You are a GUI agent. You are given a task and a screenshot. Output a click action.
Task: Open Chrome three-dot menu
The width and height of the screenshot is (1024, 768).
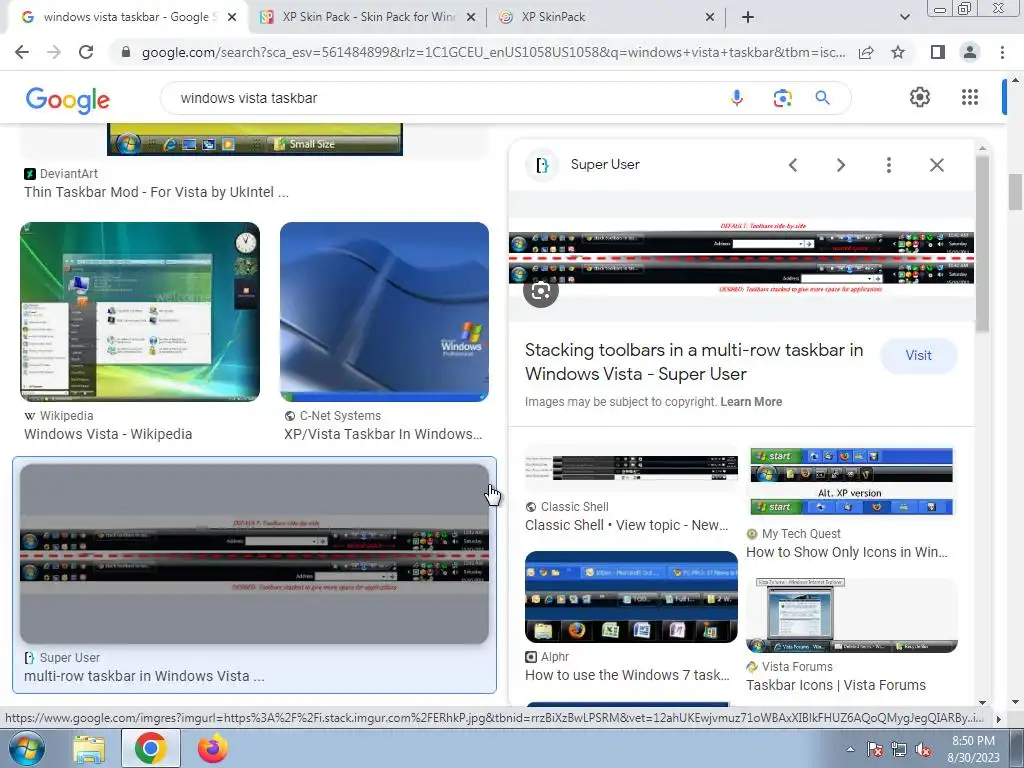1002,52
